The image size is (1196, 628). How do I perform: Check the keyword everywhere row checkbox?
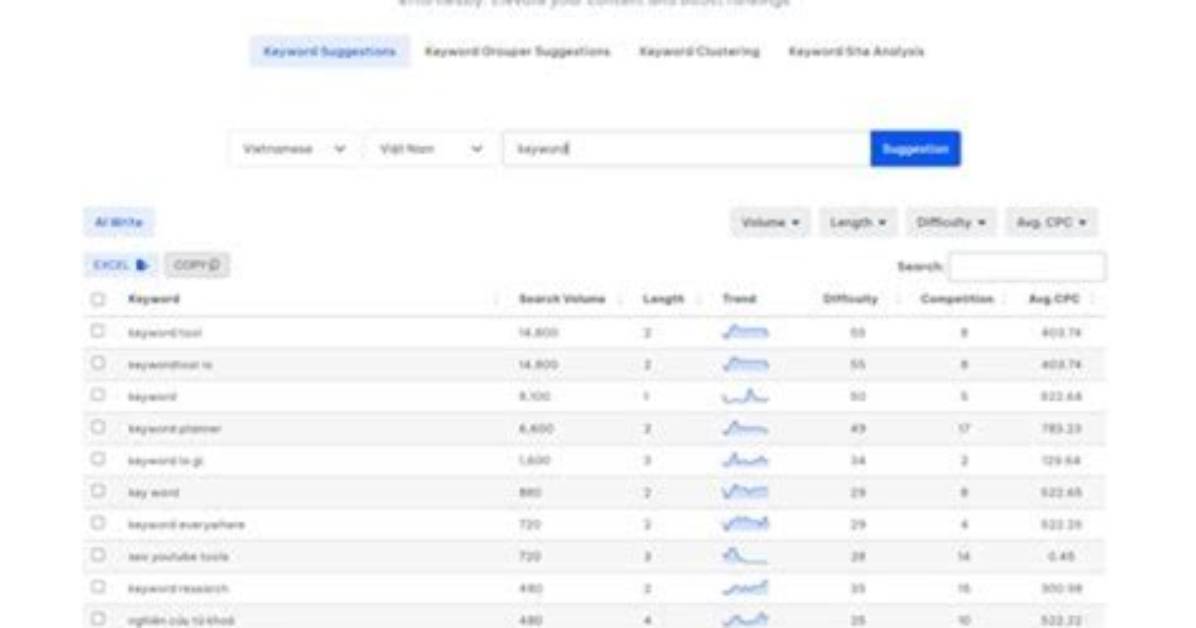tap(98, 523)
